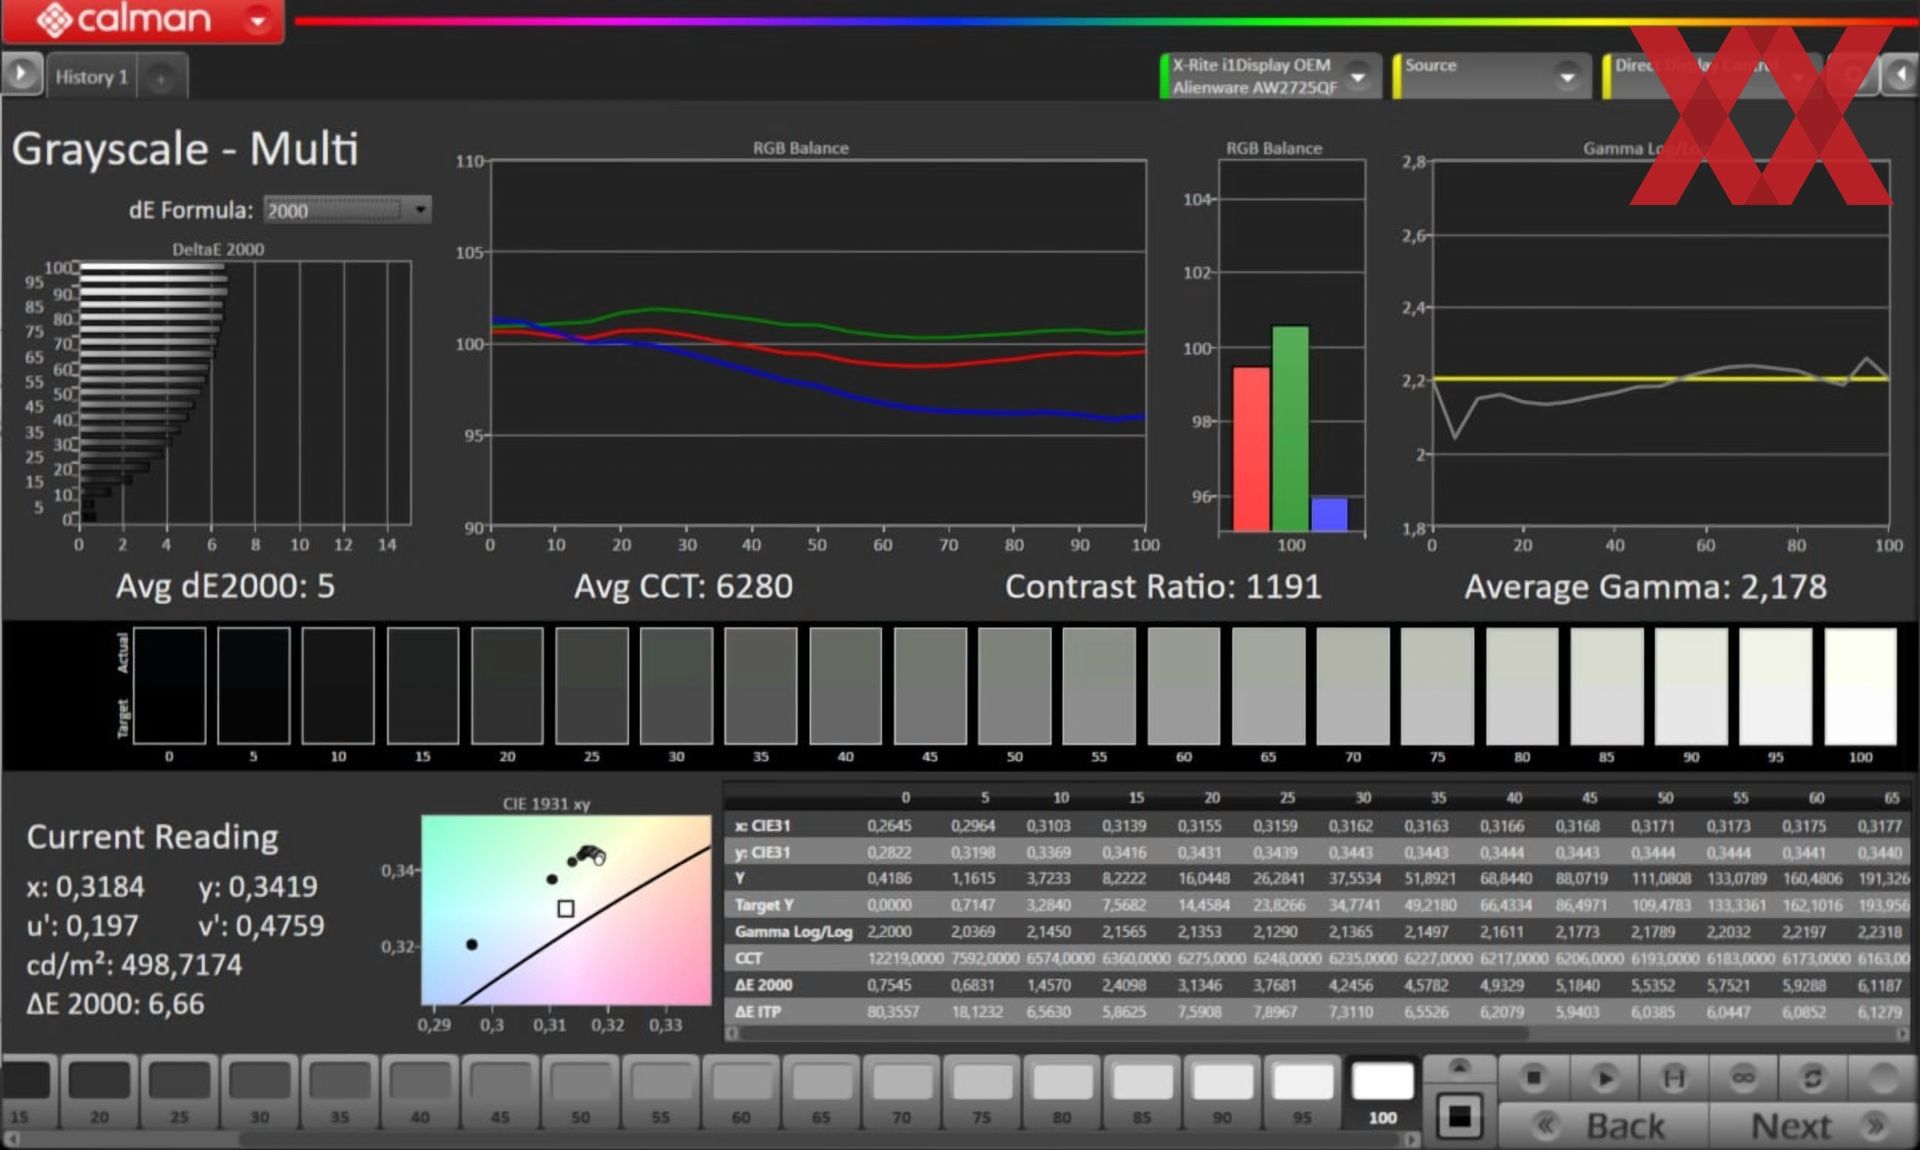The height and width of the screenshot is (1150, 1920).
Task: Click the 100 percent actual/target swatch
Action: click(1860, 686)
